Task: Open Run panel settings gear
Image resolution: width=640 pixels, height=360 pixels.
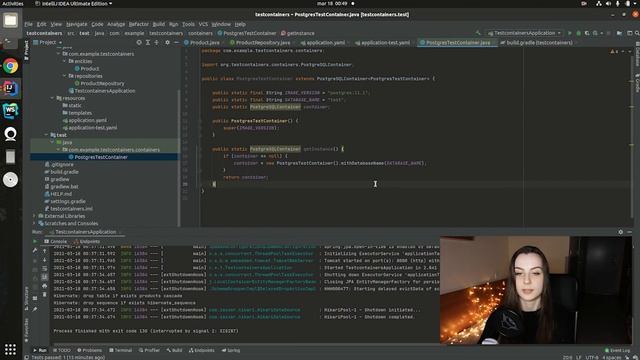Action: pos(620,232)
